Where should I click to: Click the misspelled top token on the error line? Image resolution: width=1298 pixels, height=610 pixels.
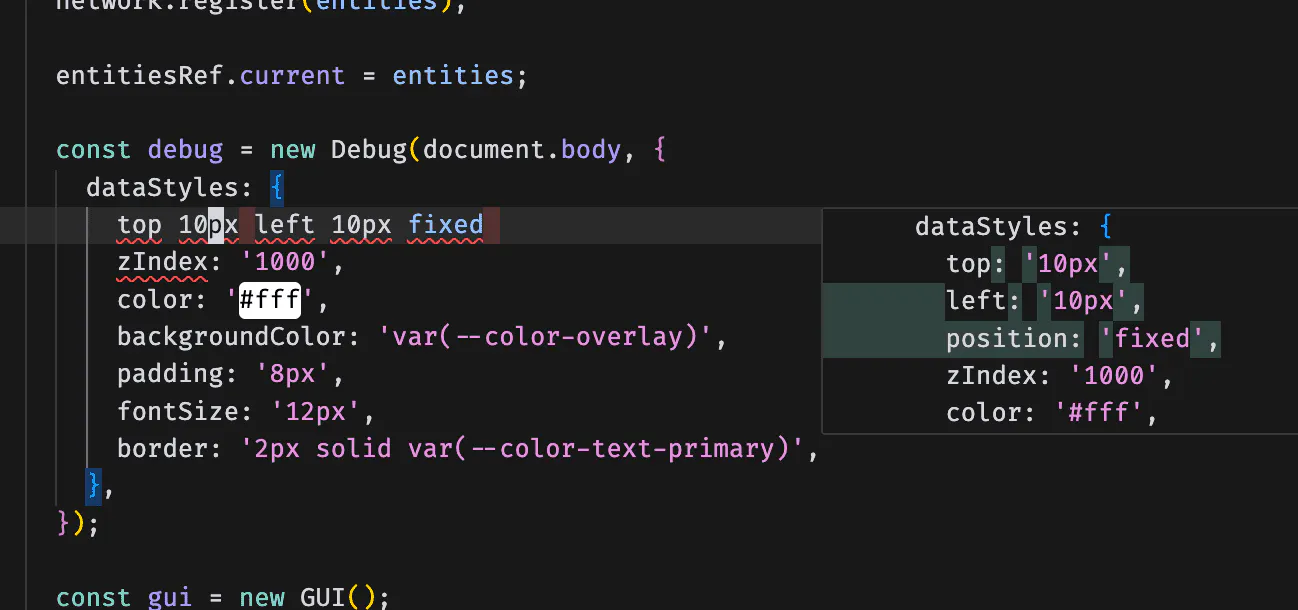click(x=139, y=224)
